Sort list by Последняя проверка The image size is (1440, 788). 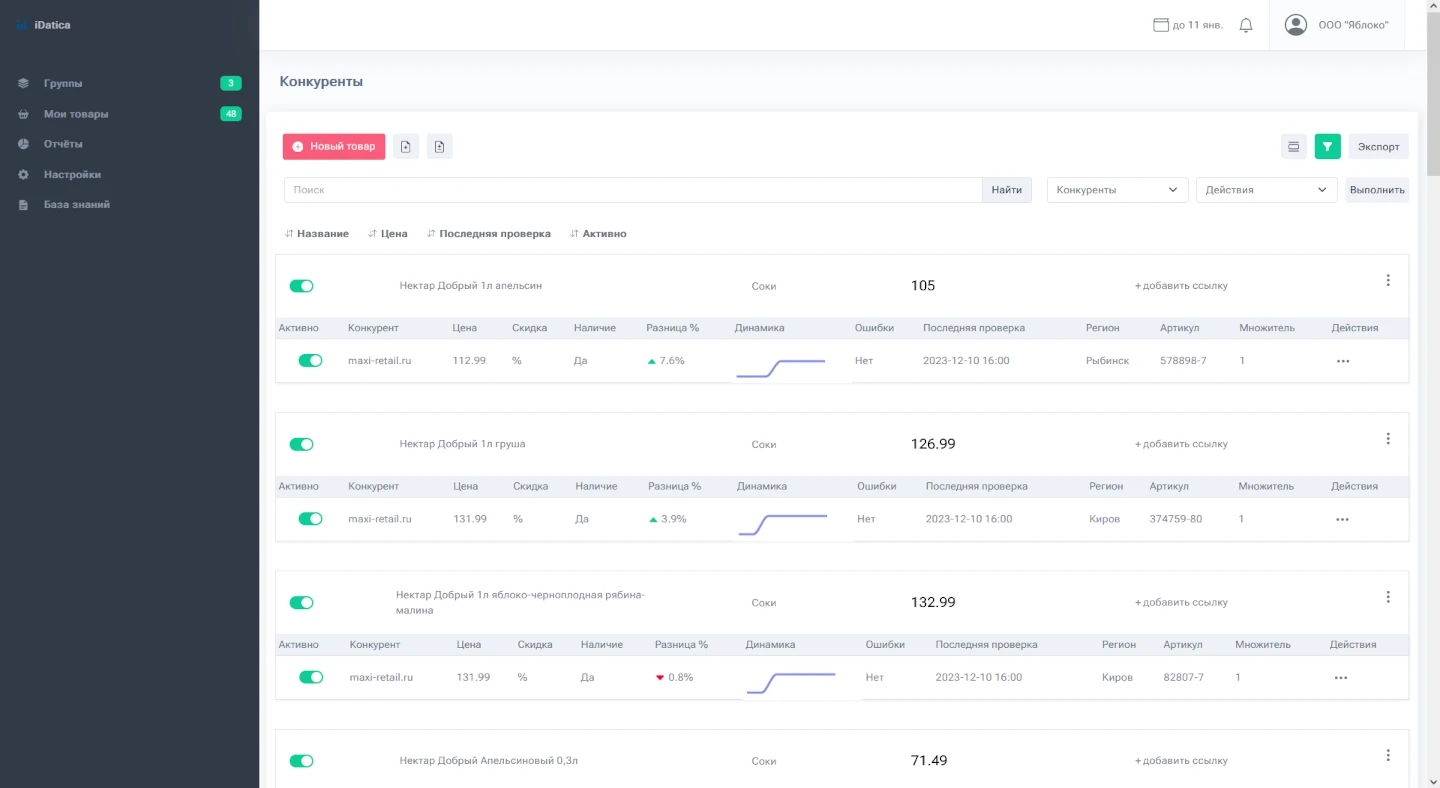click(x=489, y=234)
